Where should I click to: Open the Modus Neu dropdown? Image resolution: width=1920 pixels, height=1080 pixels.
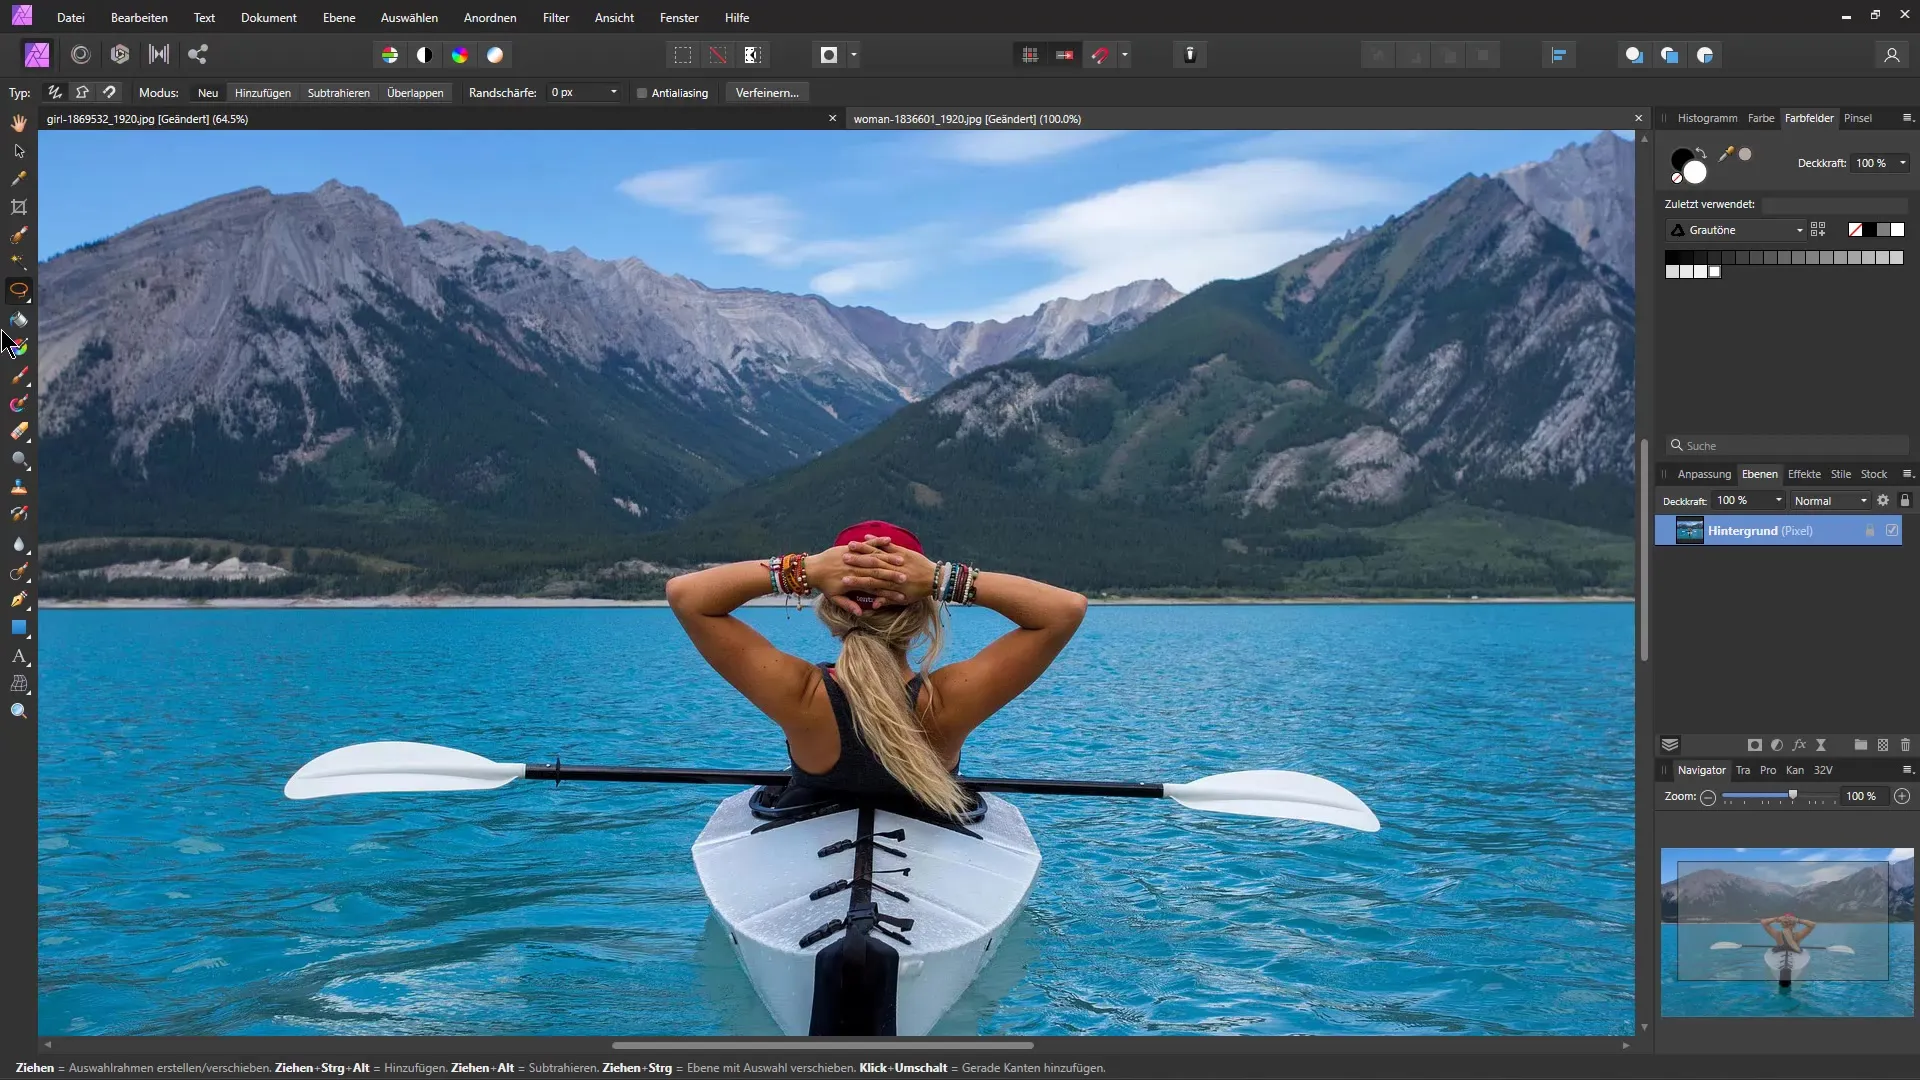[207, 92]
